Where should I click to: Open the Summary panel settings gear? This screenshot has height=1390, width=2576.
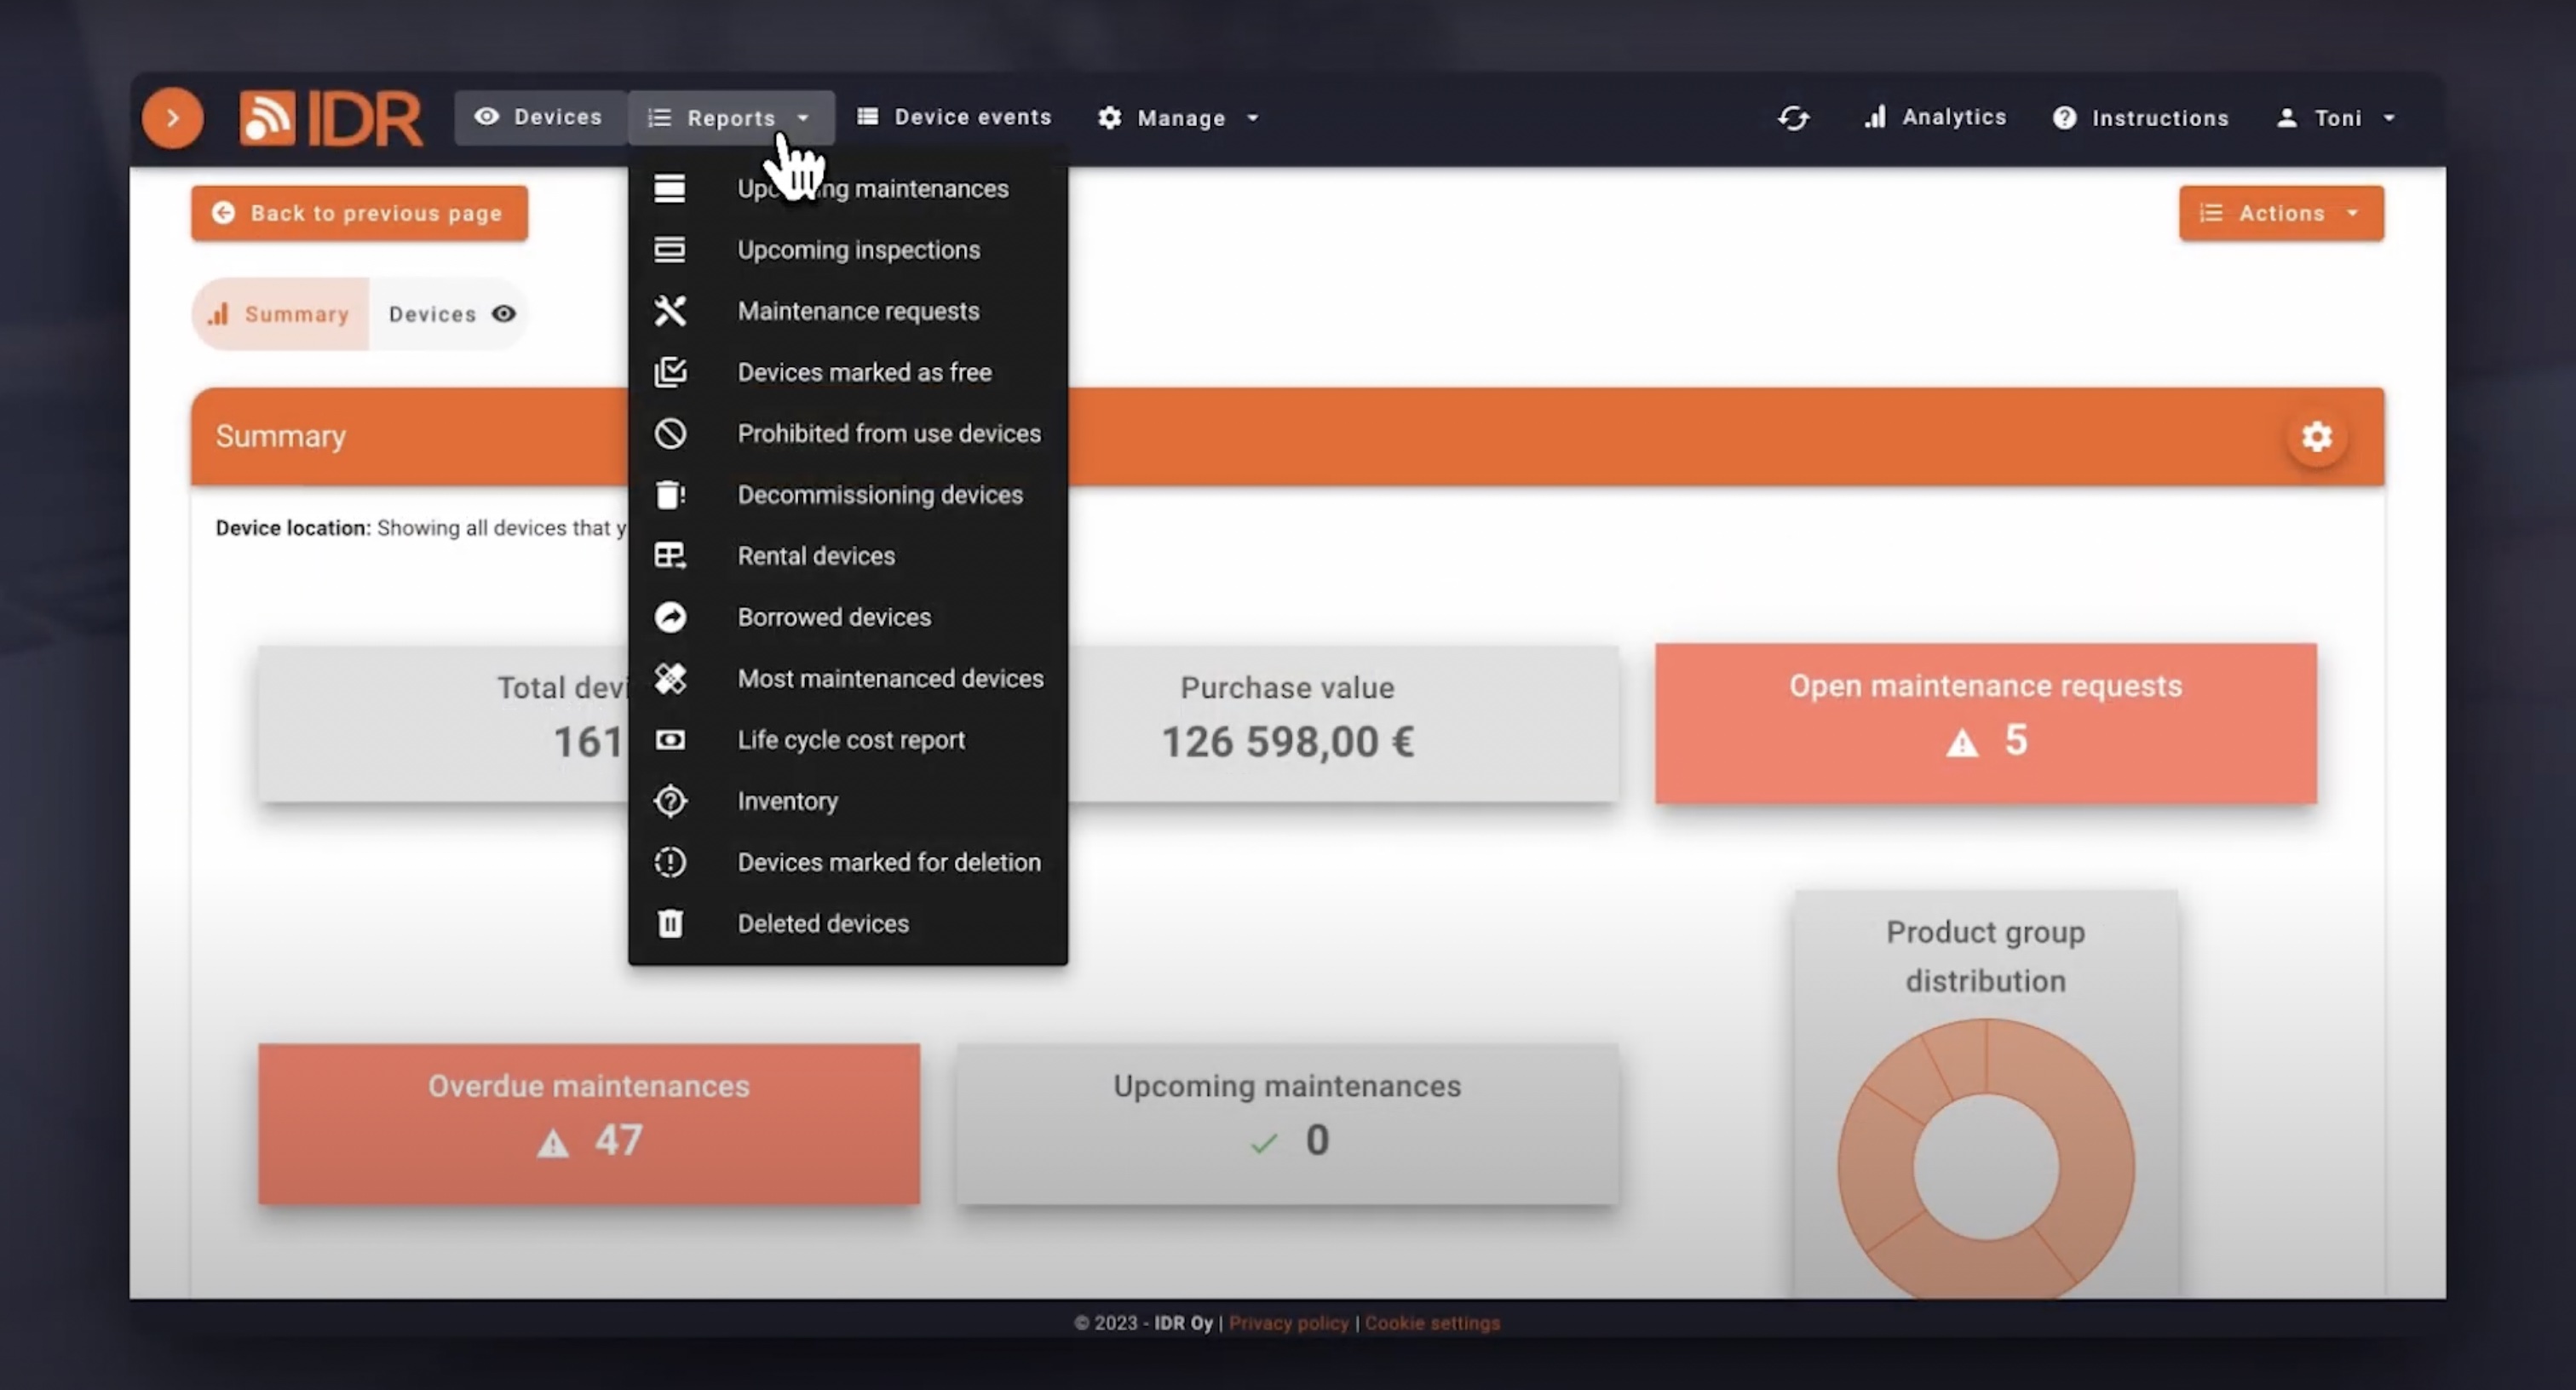coord(2317,437)
